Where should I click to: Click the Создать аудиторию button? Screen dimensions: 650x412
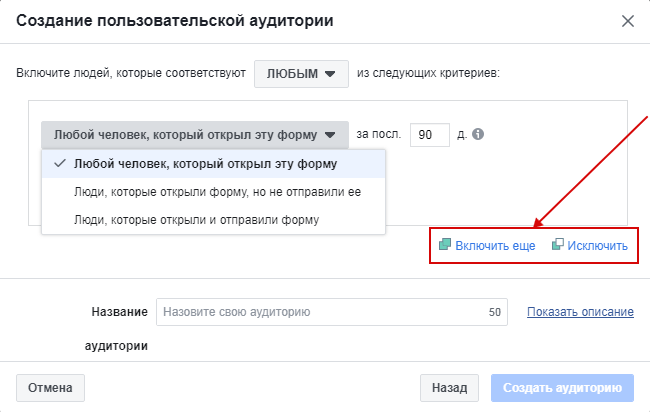(563, 387)
